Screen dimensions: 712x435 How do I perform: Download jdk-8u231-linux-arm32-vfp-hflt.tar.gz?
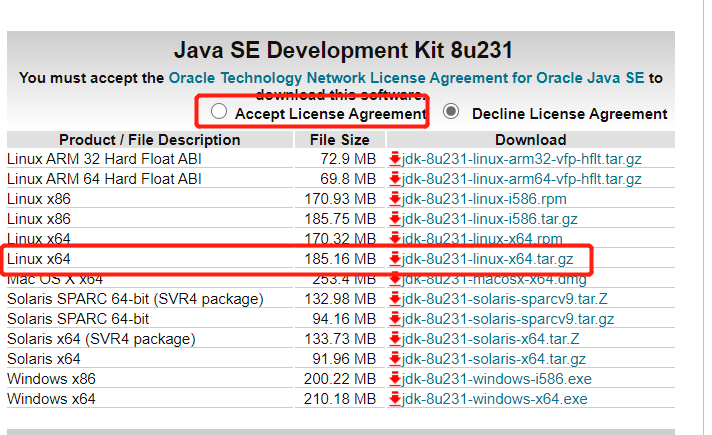point(521,159)
